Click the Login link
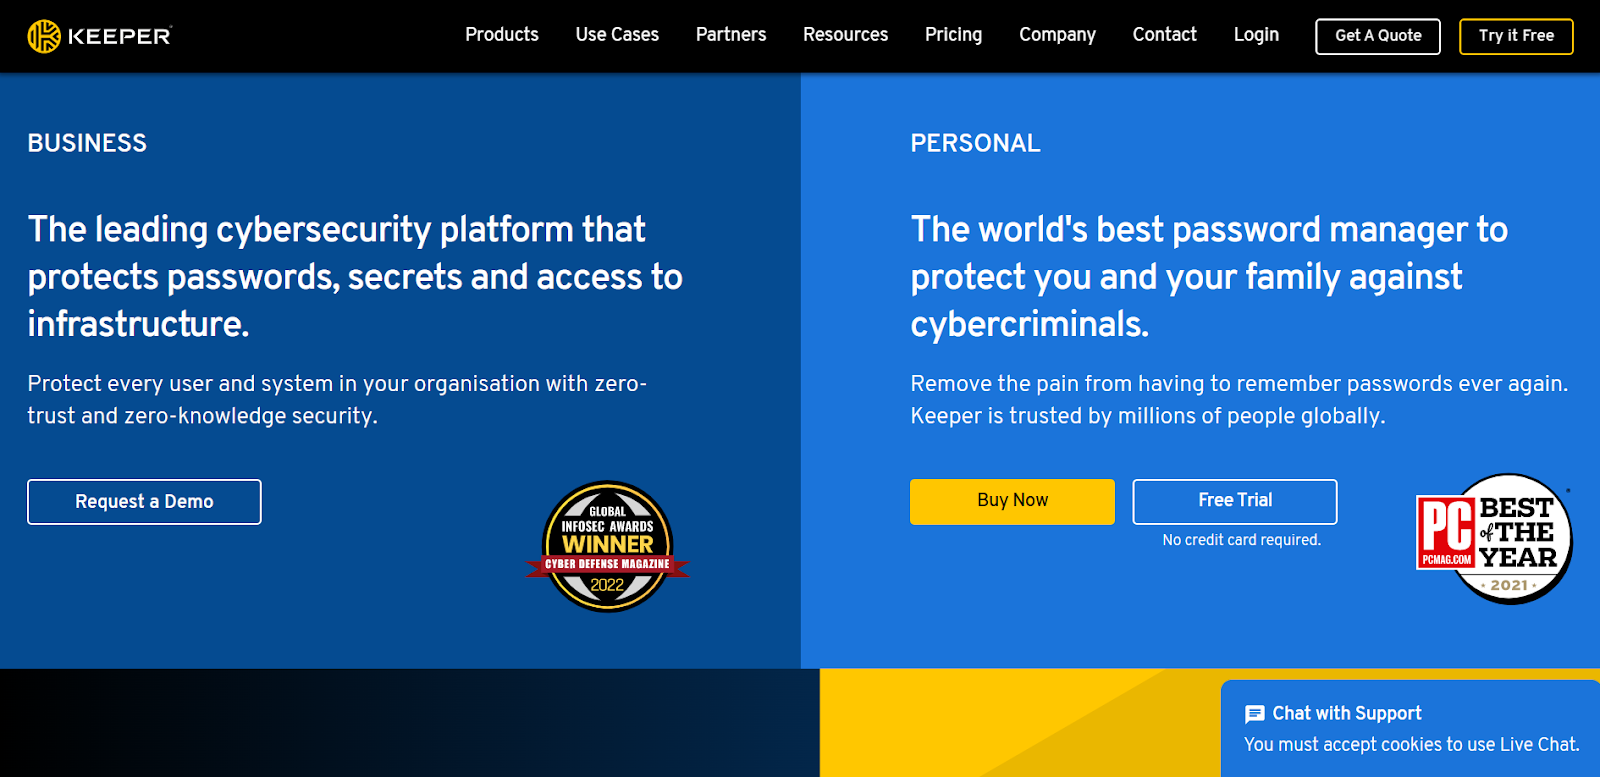1600x777 pixels. point(1256,35)
